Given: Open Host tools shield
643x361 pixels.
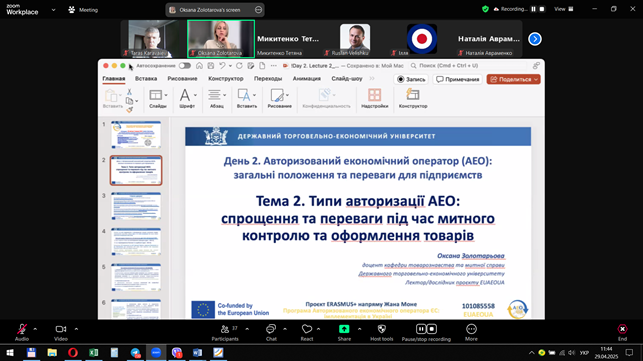Looking at the screenshot, I should coord(382,331).
